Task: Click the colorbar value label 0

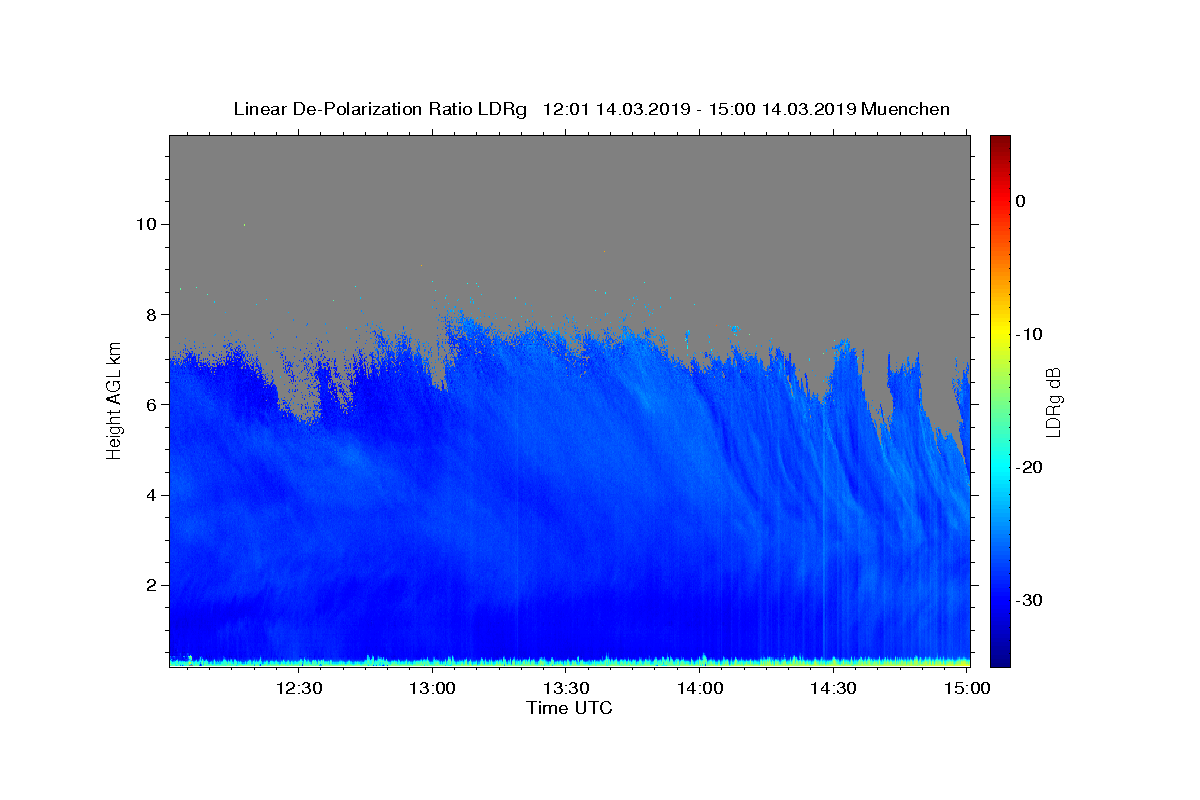Action: point(1020,201)
